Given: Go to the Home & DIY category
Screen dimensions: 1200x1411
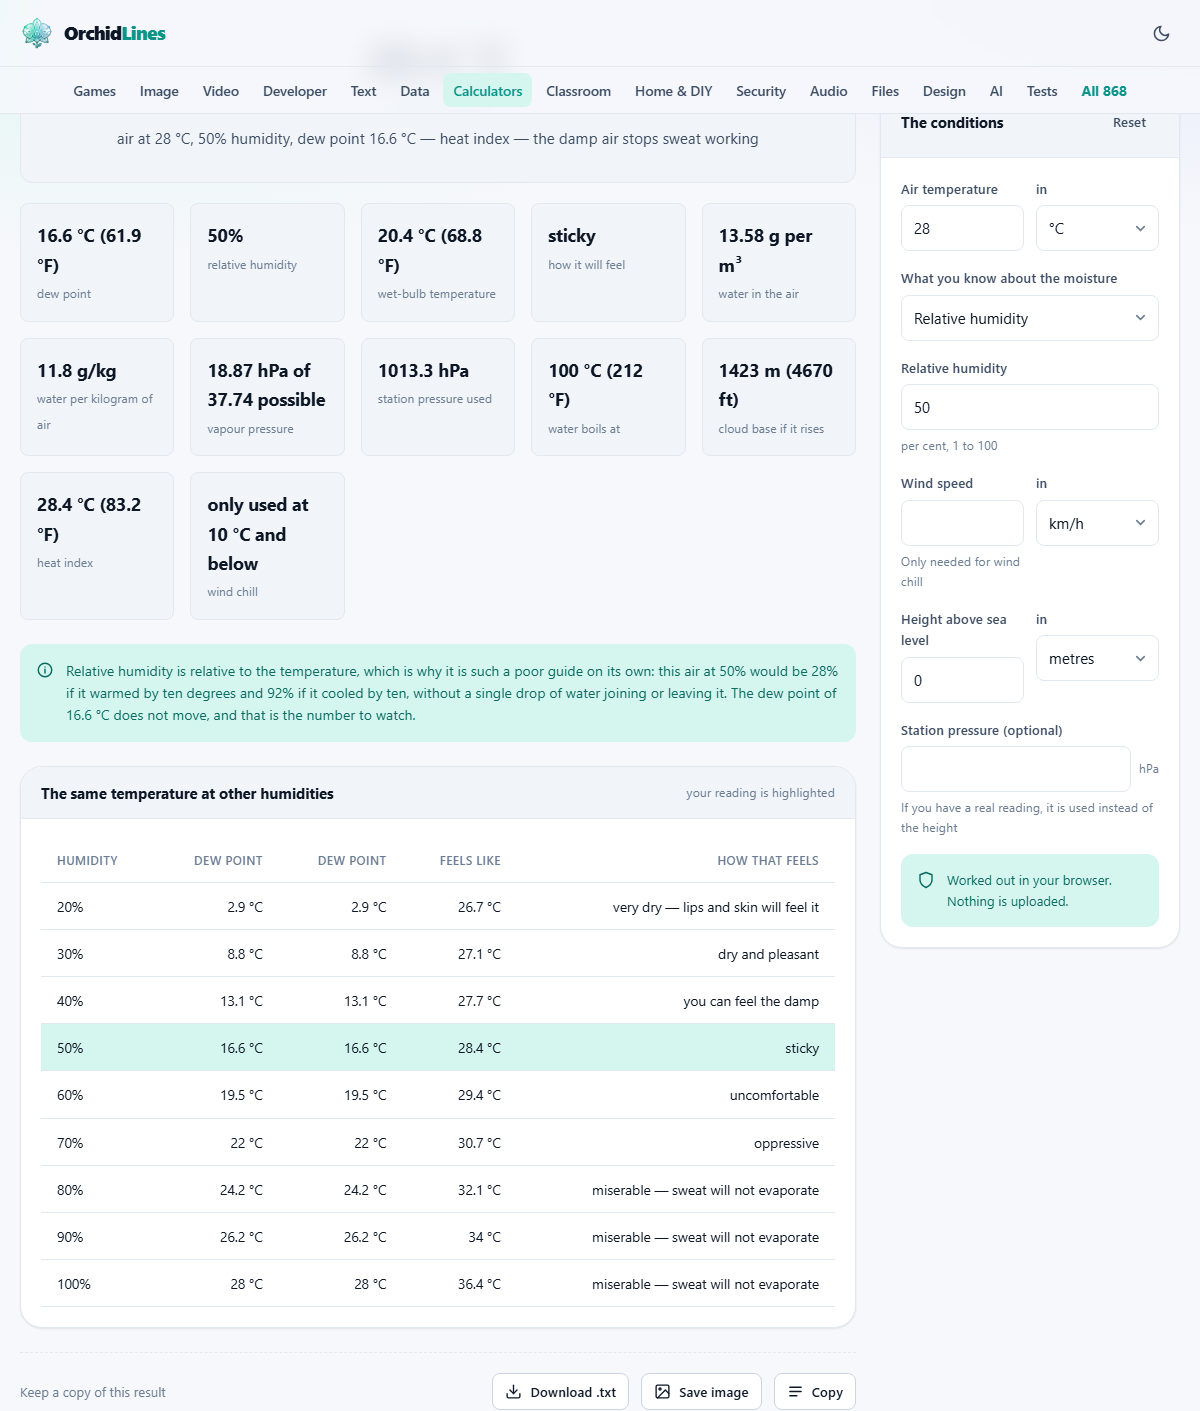Looking at the screenshot, I should click(x=674, y=91).
